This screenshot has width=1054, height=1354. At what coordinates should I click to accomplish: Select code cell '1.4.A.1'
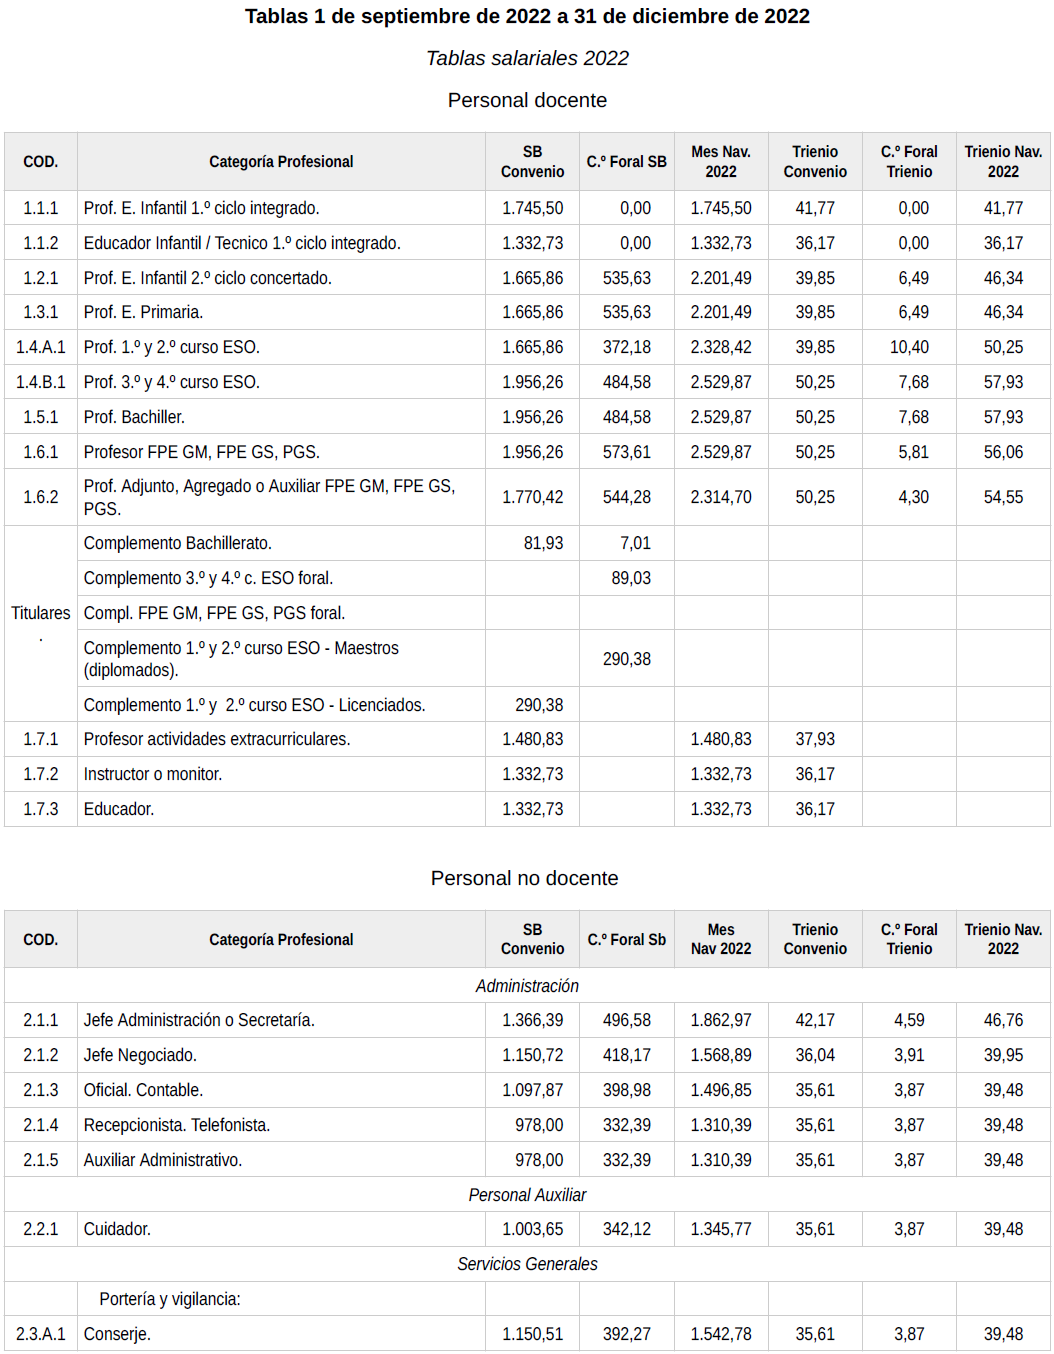pos(41,347)
